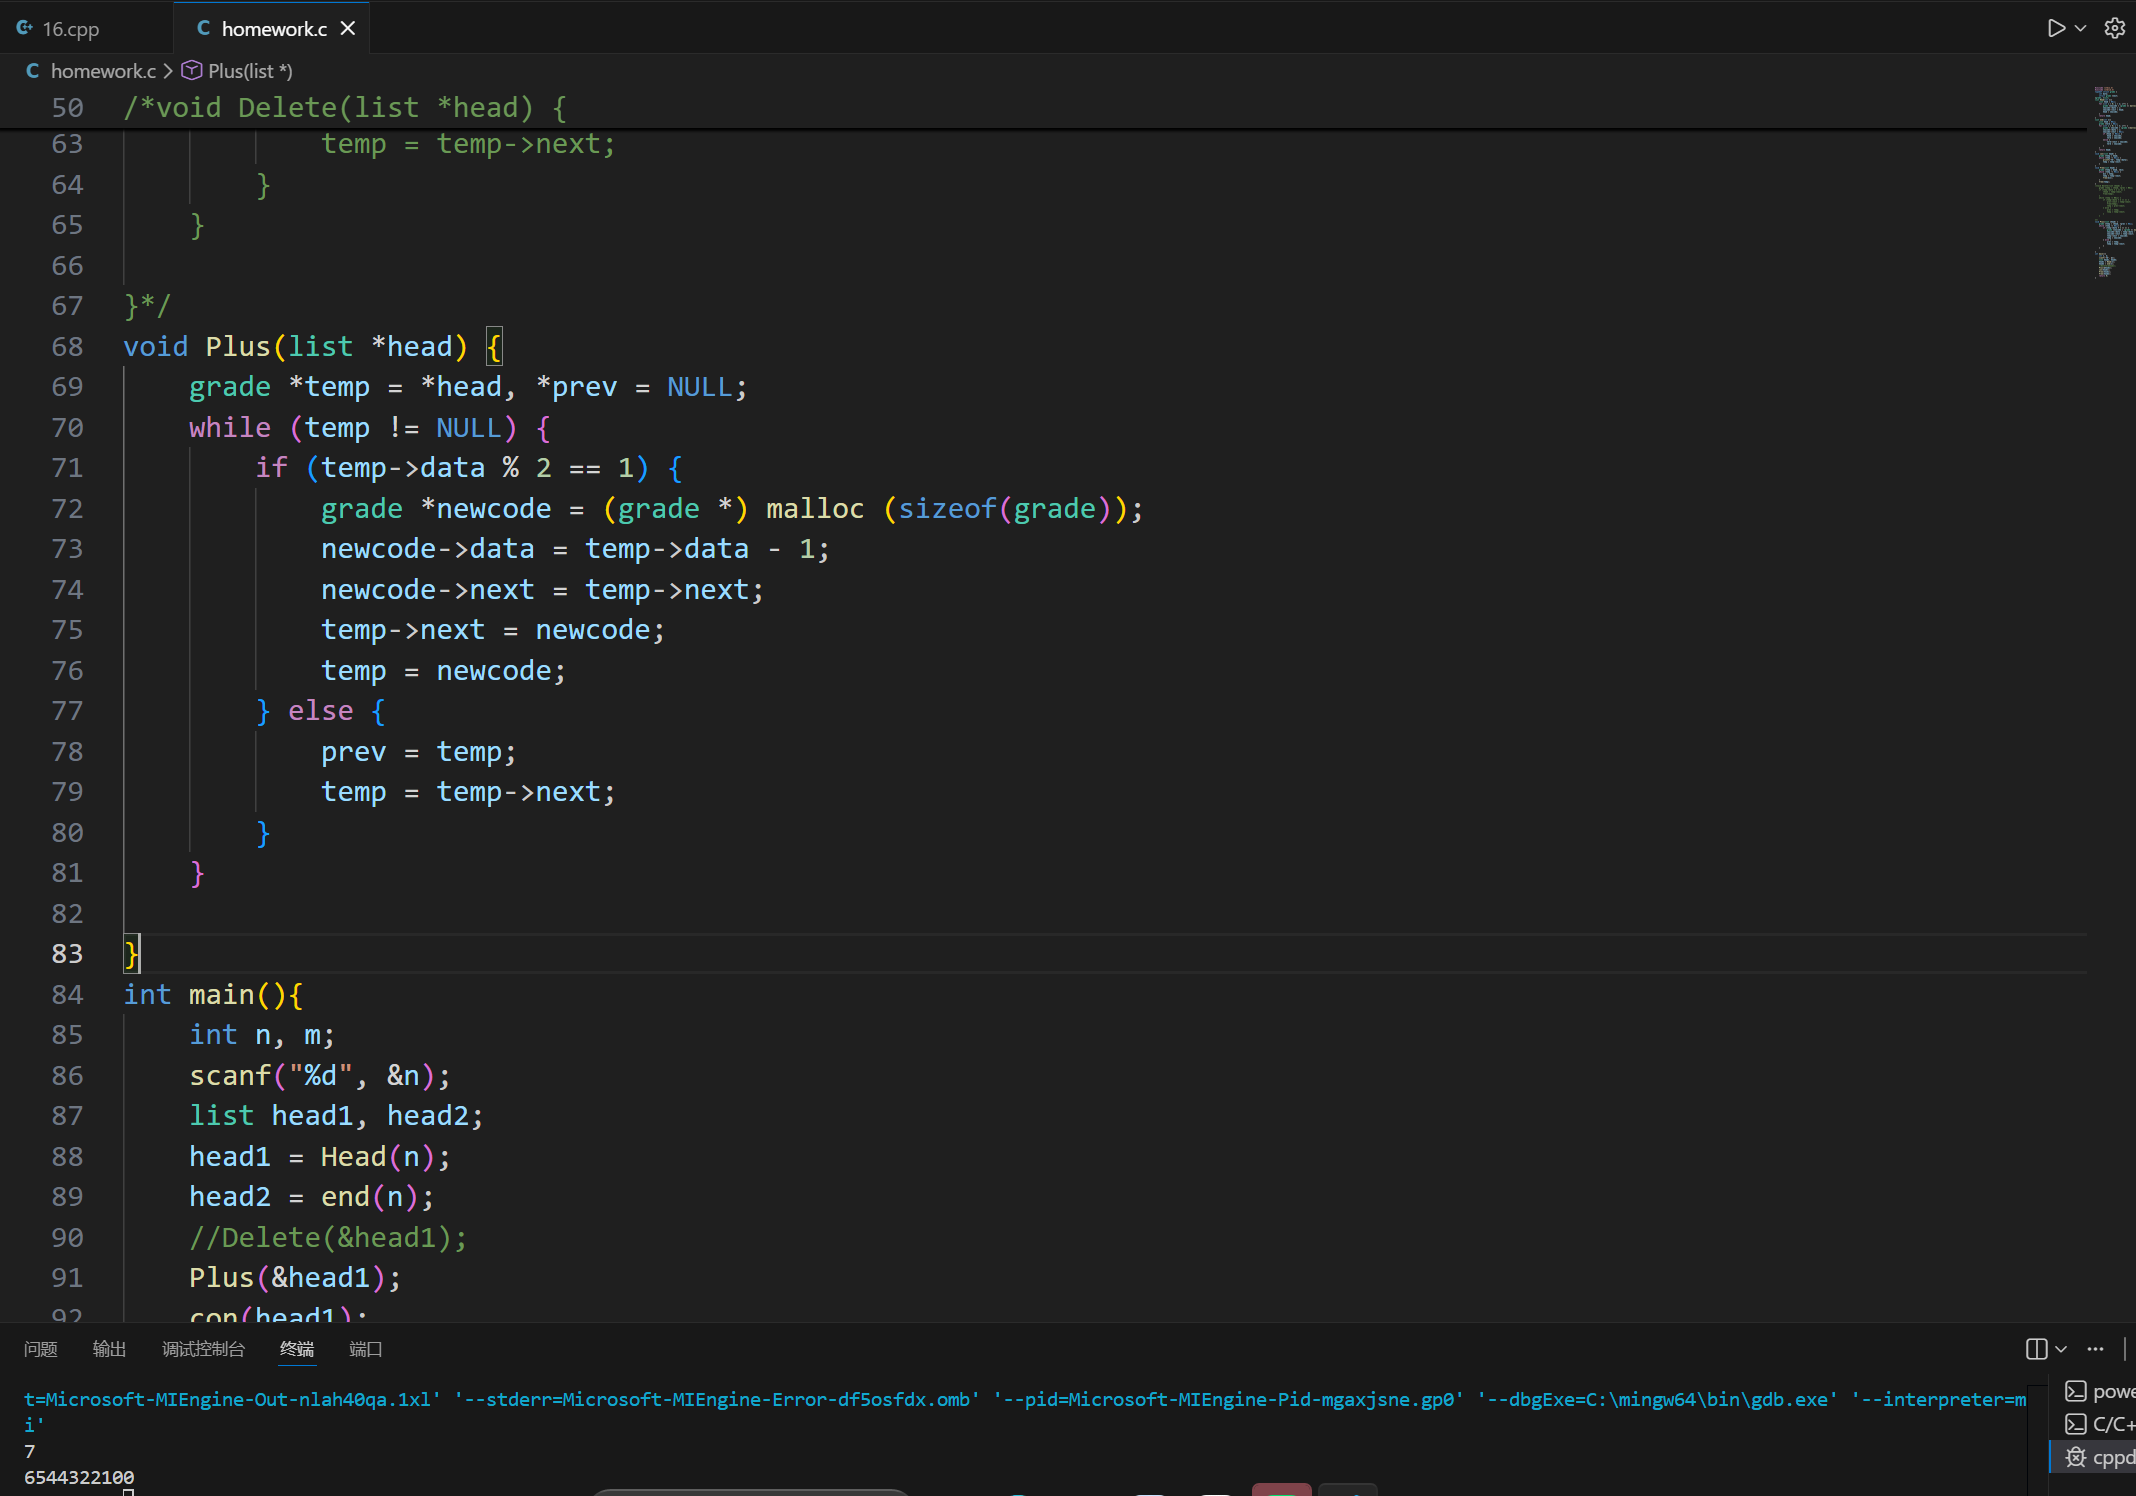Image resolution: width=2136 pixels, height=1496 pixels.
Task: Switch to the 问题 (Problems) panel tab
Action: pos(41,1349)
